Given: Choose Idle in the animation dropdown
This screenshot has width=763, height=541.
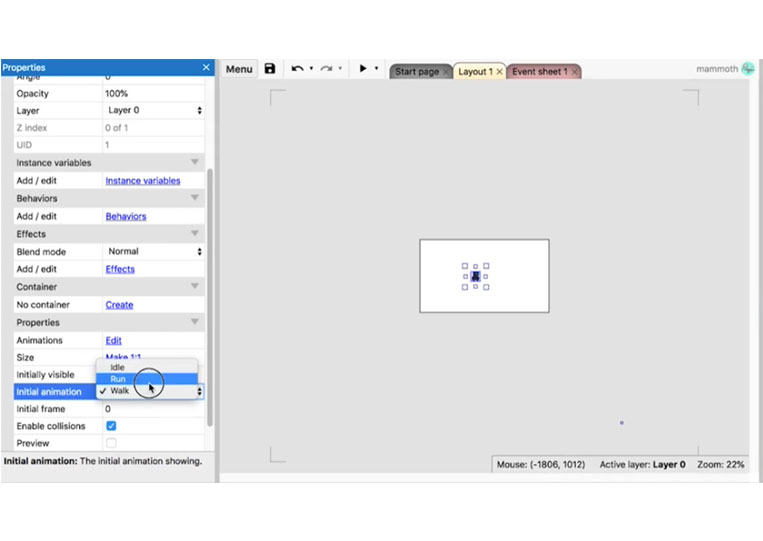Looking at the screenshot, I should [x=147, y=367].
